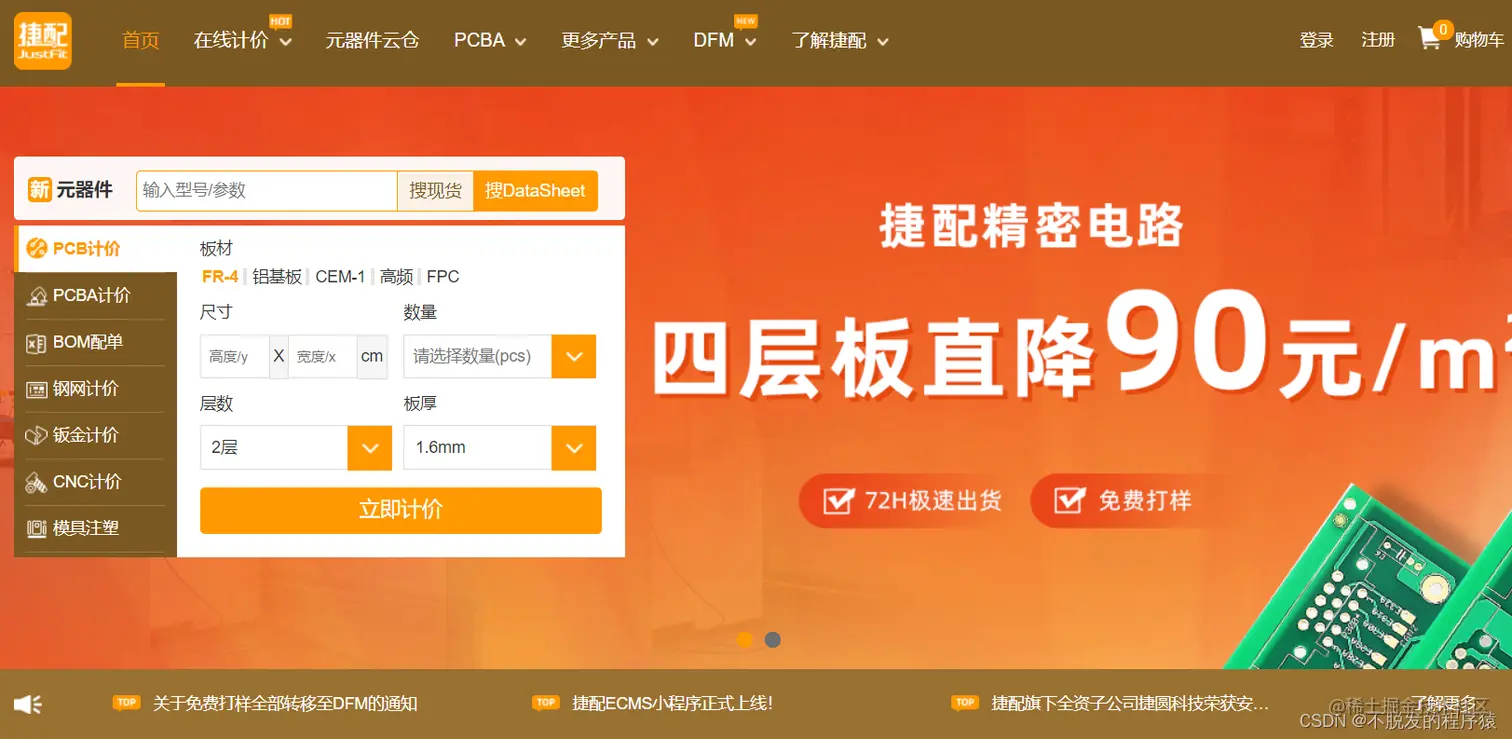Image resolution: width=1512 pixels, height=739 pixels.
Task: Click the JustFit logo icon
Action: (43, 41)
